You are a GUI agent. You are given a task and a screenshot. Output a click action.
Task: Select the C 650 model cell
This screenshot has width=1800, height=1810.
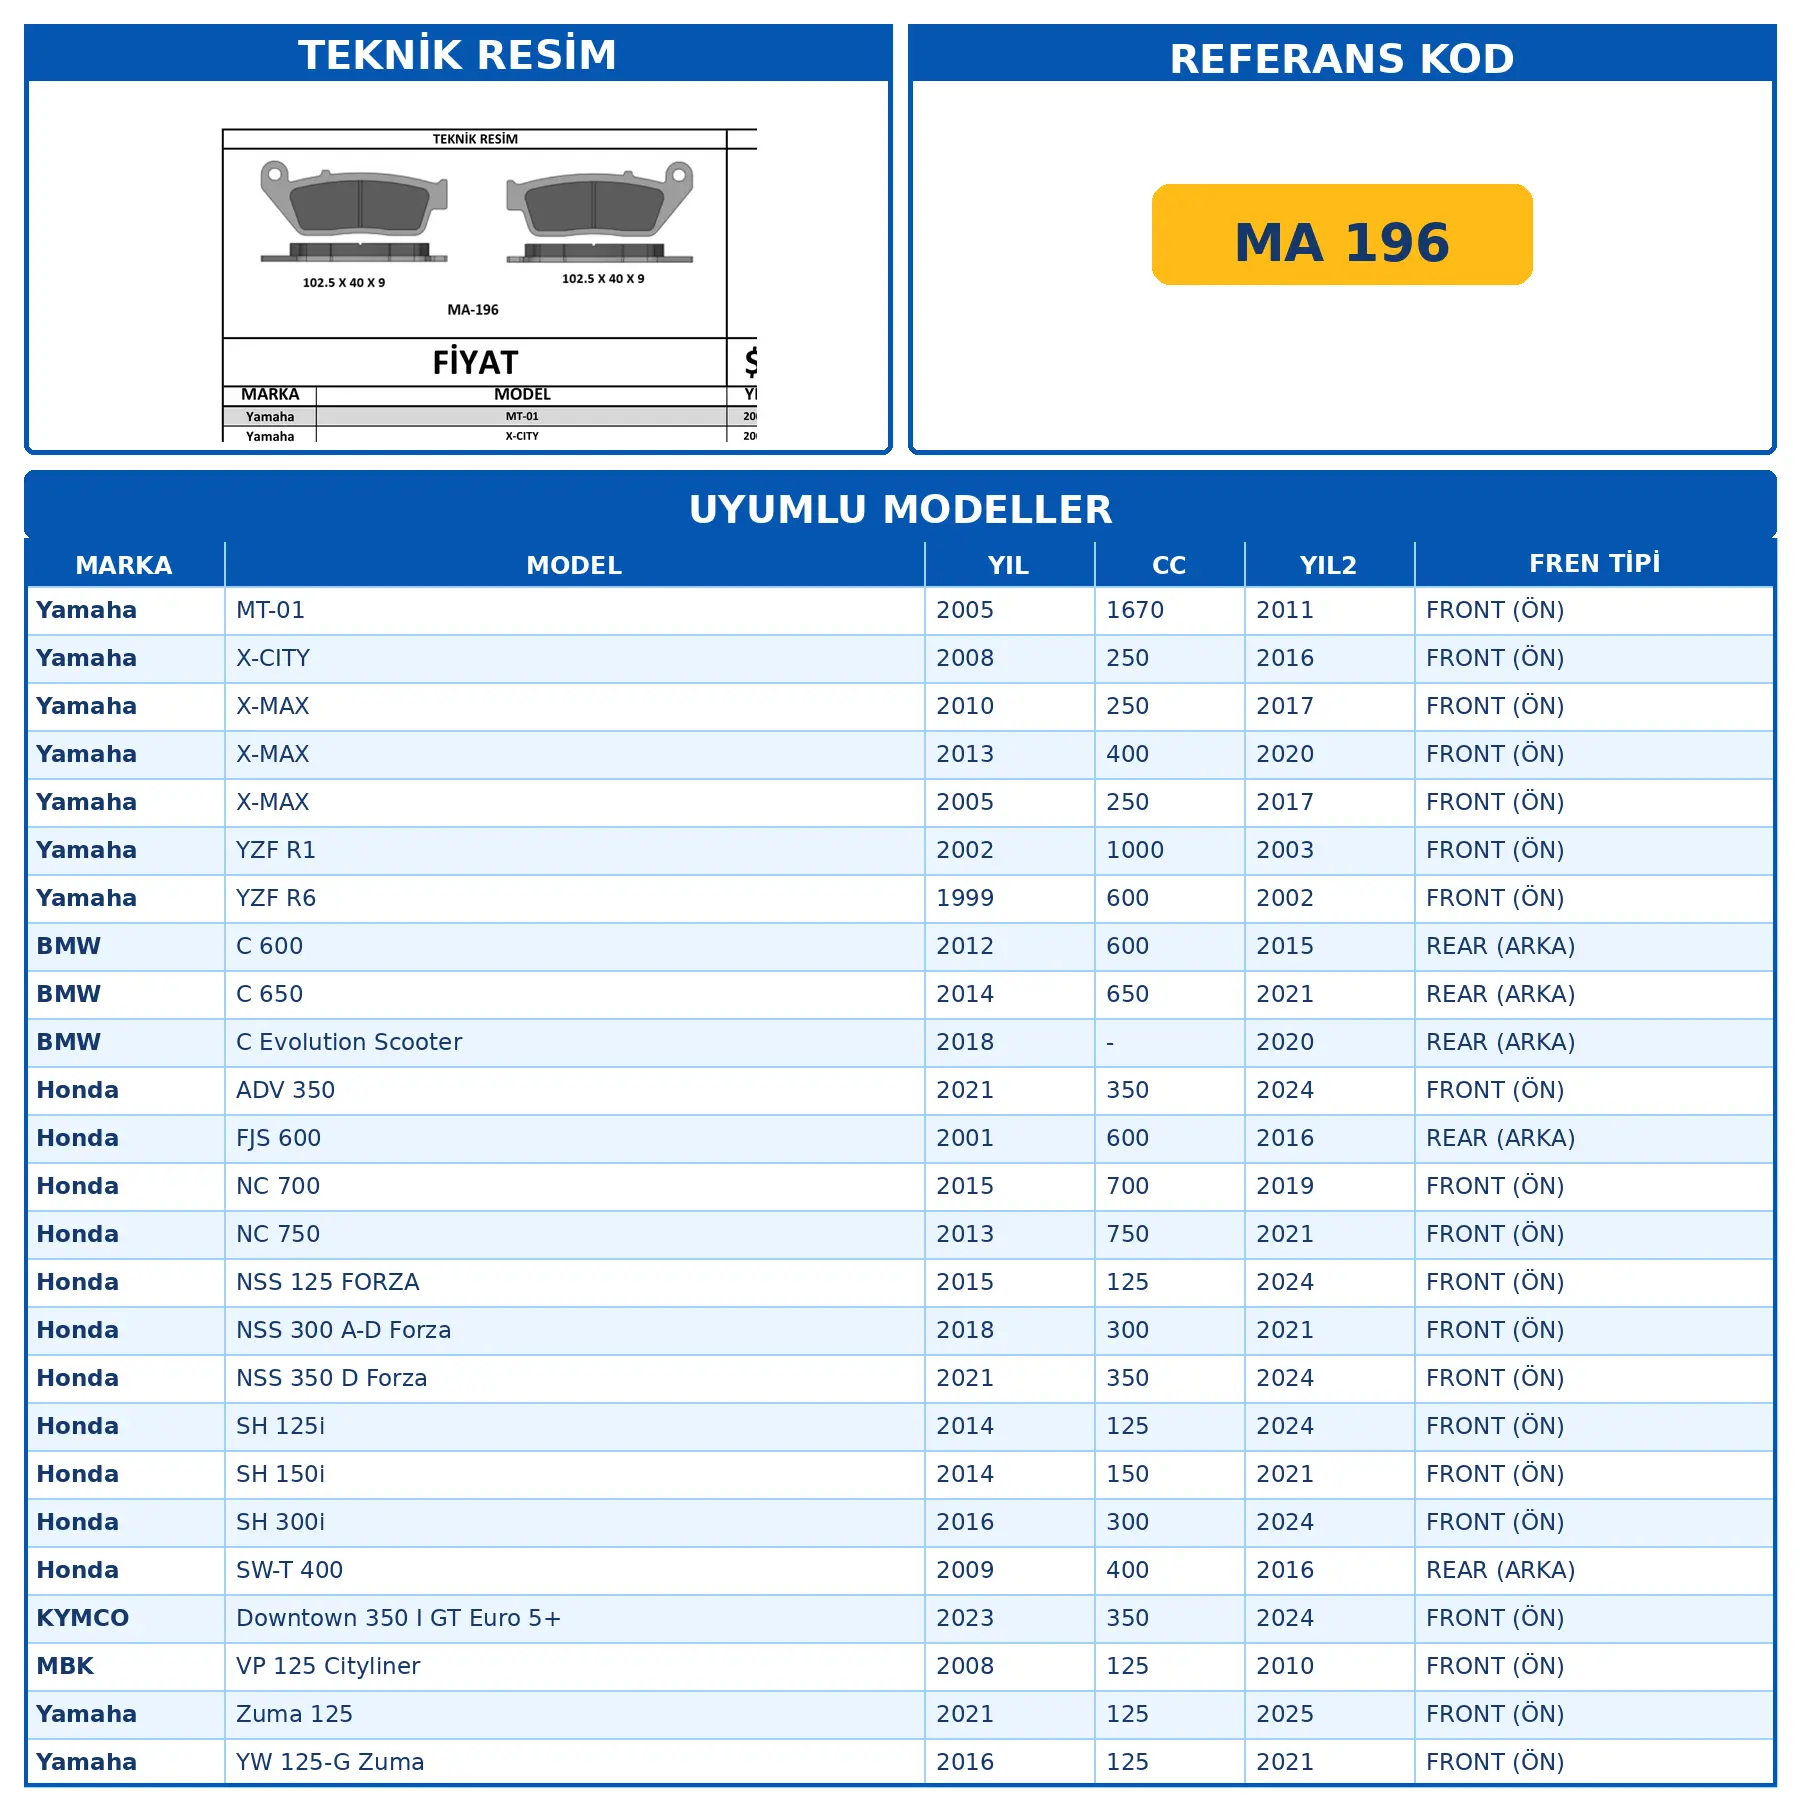[575, 994]
